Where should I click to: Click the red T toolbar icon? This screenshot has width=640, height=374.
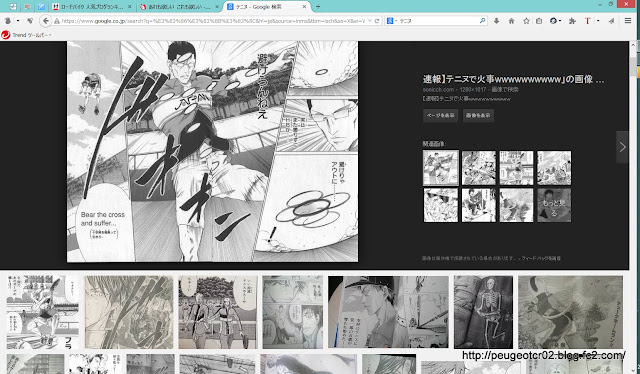tap(587, 21)
